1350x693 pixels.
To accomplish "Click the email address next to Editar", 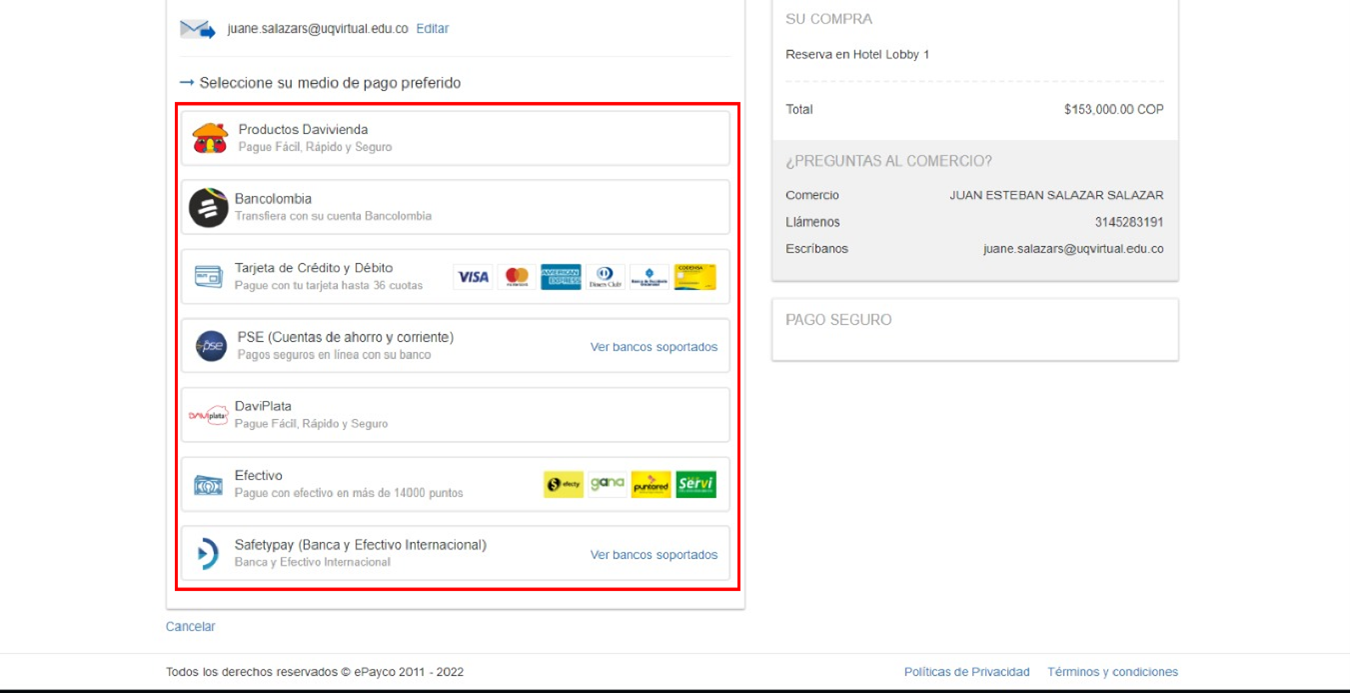I will point(318,29).
